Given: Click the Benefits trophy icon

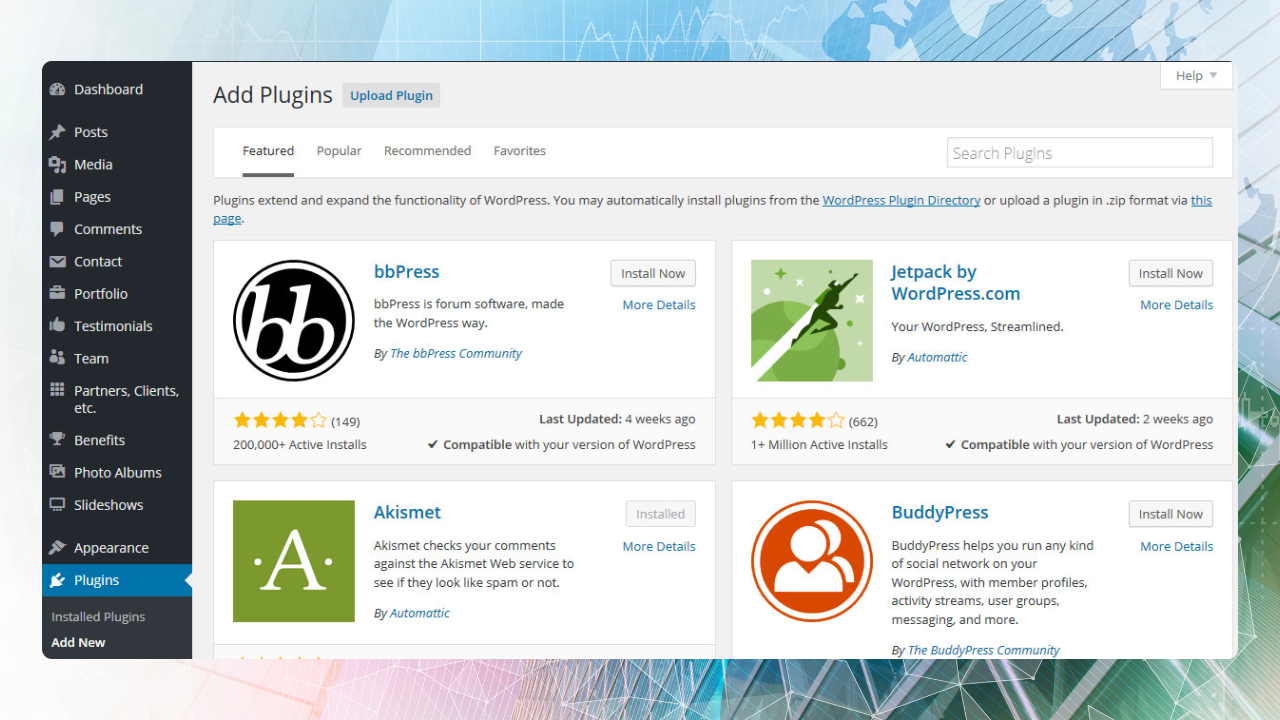Looking at the screenshot, I should coord(57,440).
